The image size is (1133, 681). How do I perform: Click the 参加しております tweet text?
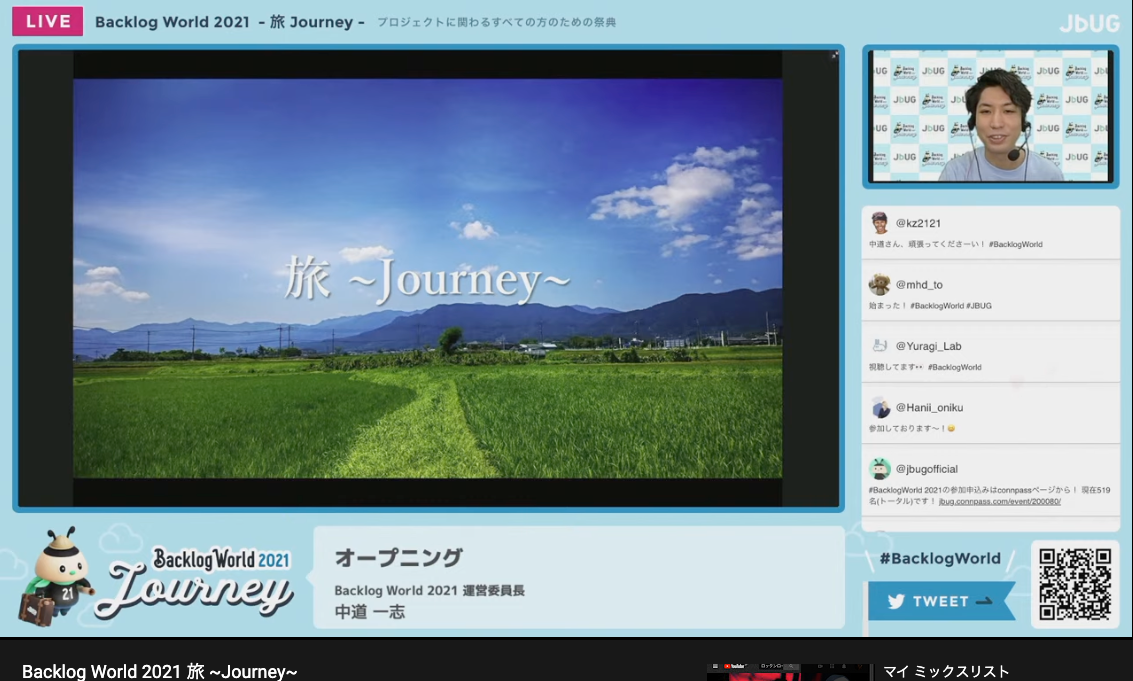pyautogui.click(x=912, y=429)
